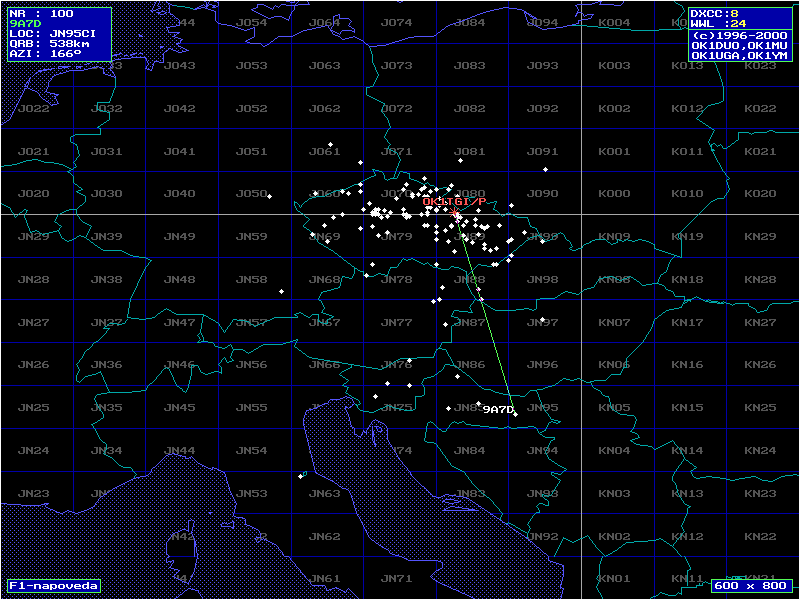Click the isolated station dot in square JN63
800x600 pixels.
[301, 476]
